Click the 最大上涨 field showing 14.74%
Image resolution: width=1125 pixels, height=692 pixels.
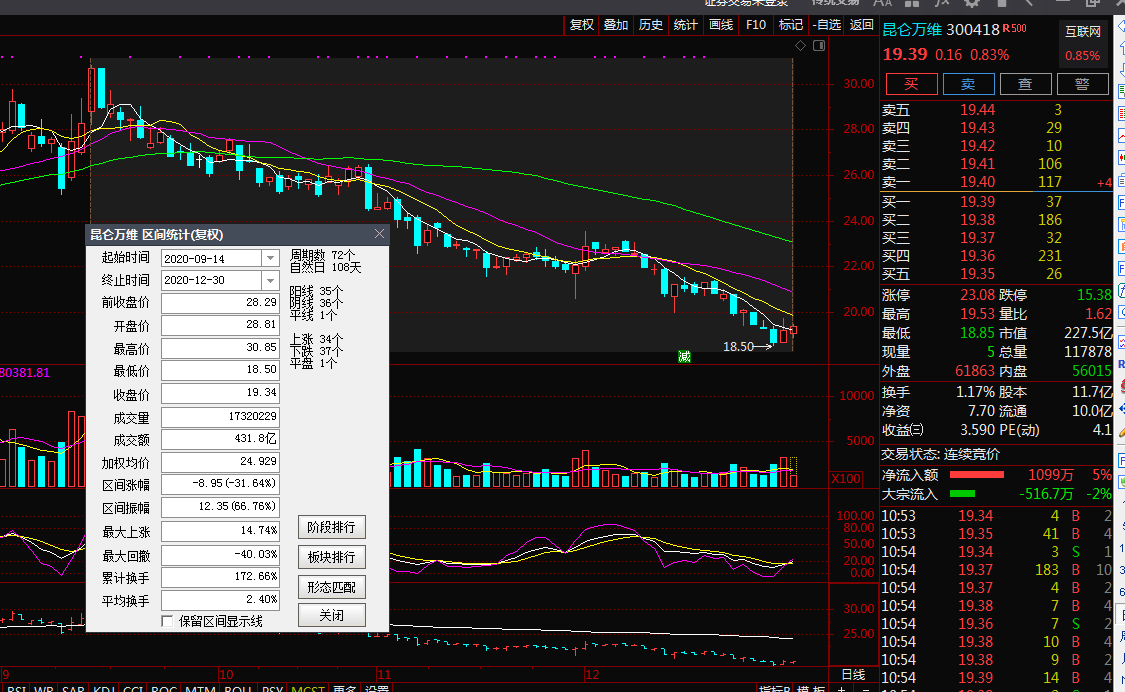click(220, 531)
